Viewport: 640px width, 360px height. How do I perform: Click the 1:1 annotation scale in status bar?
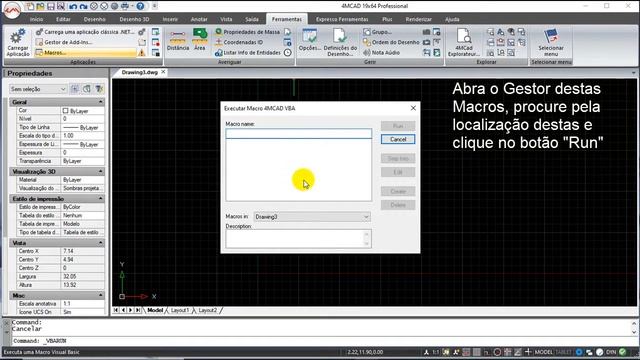(x=436, y=352)
